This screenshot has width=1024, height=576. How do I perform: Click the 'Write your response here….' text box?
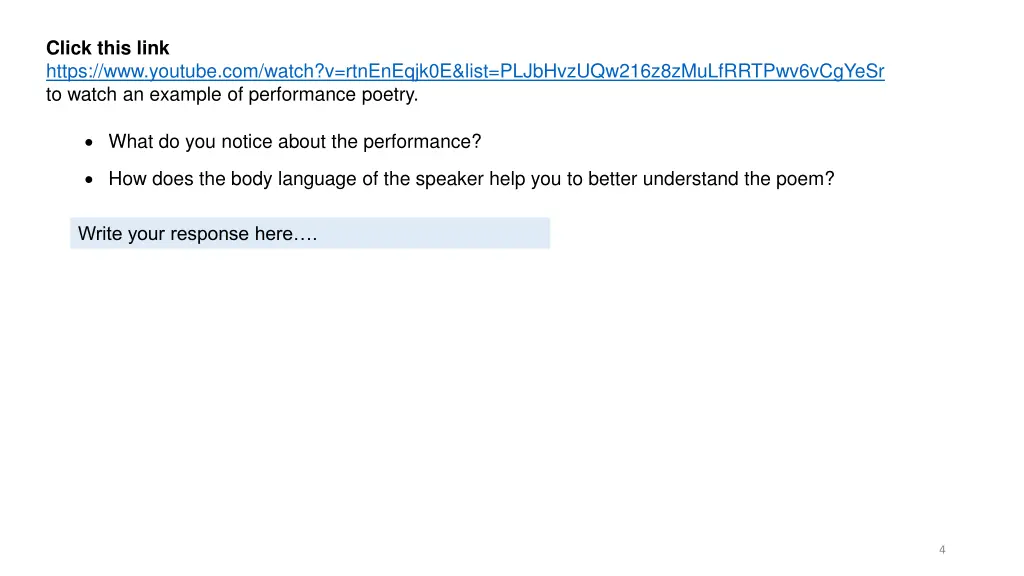click(x=310, y=233)
